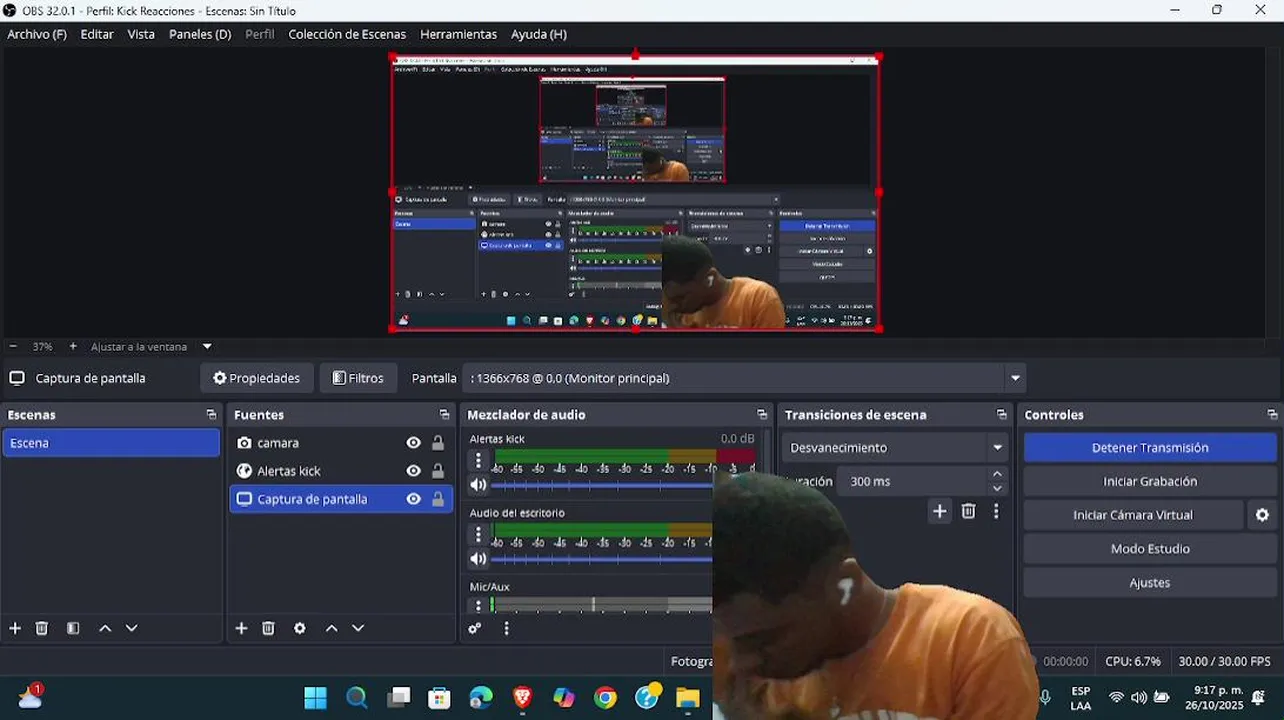Adjust Audio del escritorio volume slider
The width and height of the screenshot is (1284, 720).
[603, 559]
